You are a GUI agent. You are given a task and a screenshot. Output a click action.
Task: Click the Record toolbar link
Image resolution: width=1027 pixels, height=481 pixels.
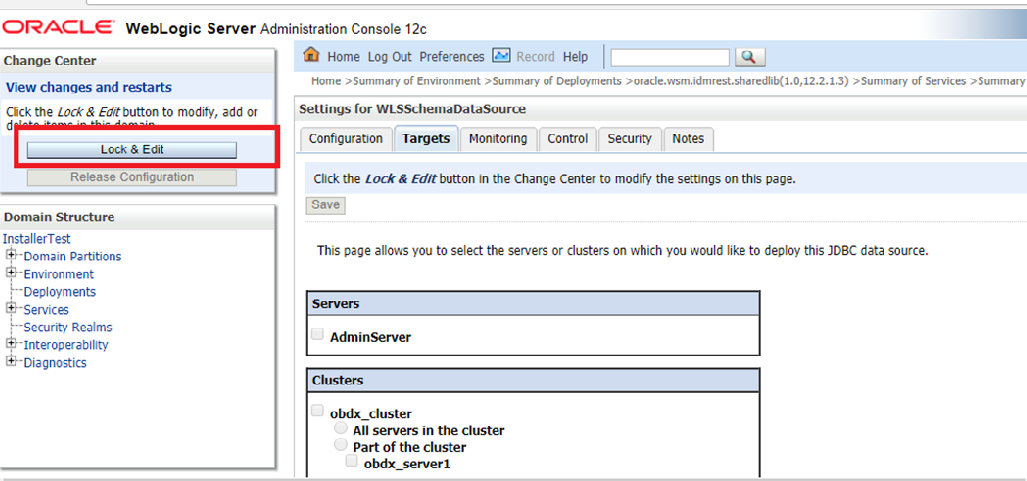pos(535,57)
